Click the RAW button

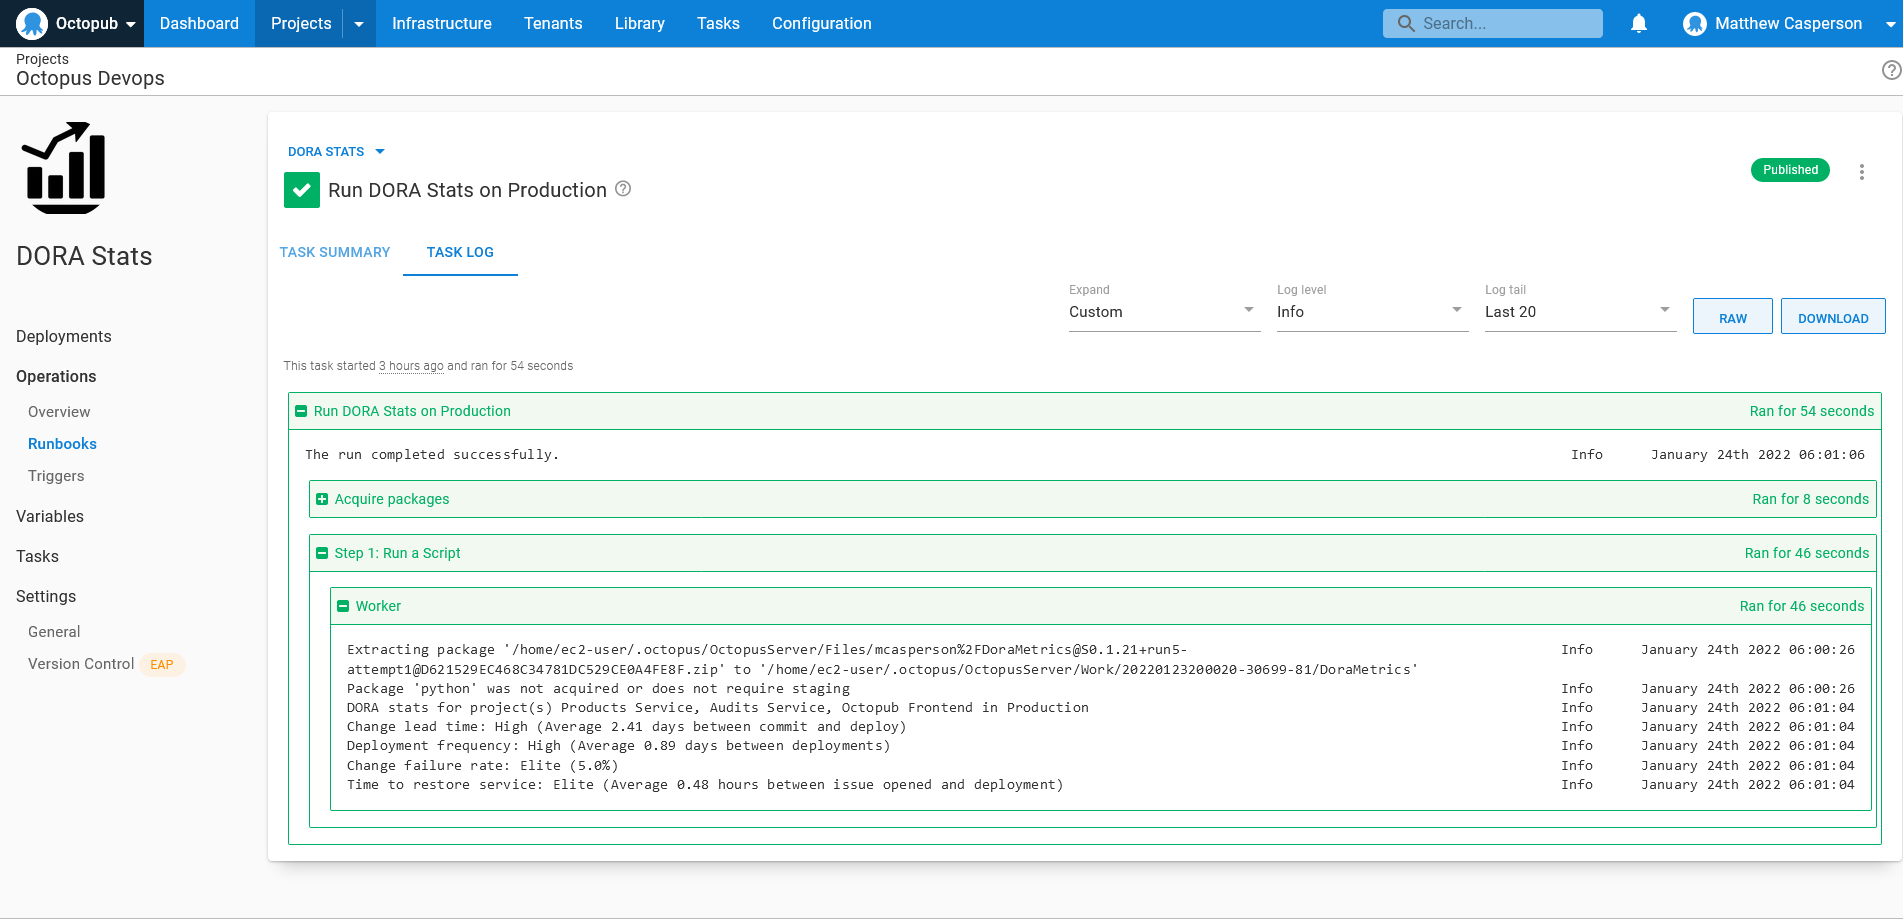pos(1732,317)
